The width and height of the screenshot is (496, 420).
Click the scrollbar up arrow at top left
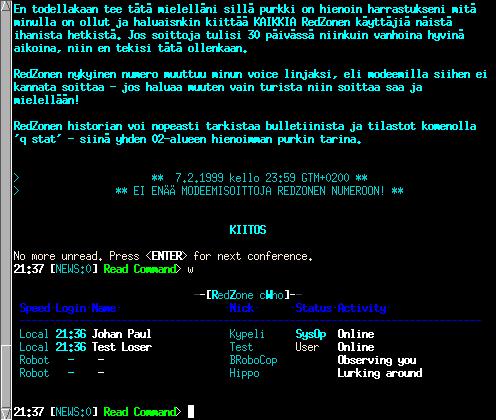[x=6, y=5]
